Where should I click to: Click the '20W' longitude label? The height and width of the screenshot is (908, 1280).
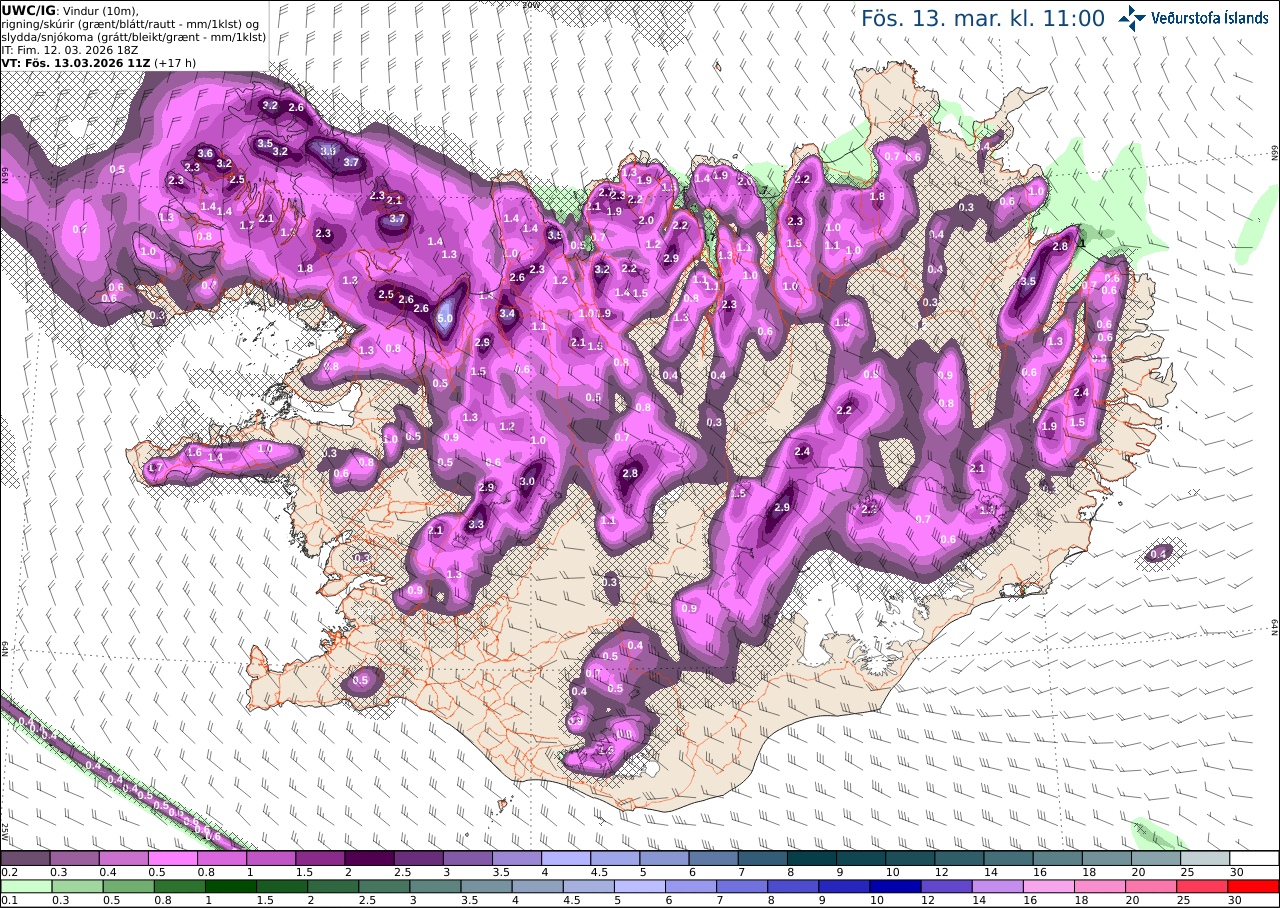tap(531, 4)
